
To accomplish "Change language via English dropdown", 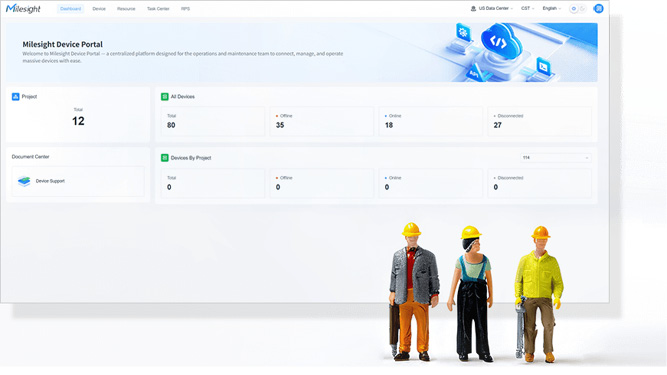I will tap(551, 8).
